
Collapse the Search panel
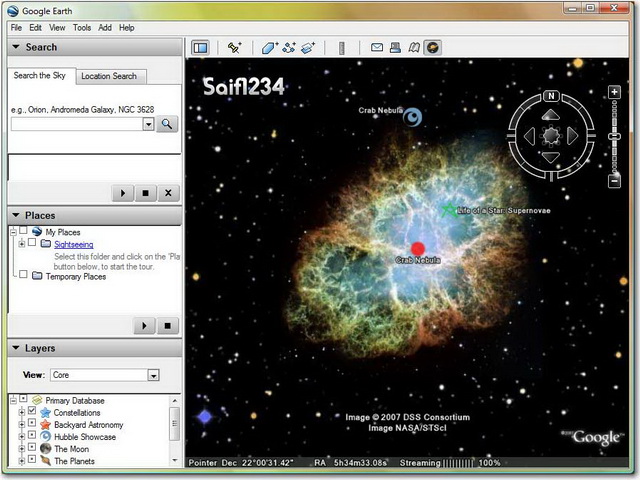16,47
